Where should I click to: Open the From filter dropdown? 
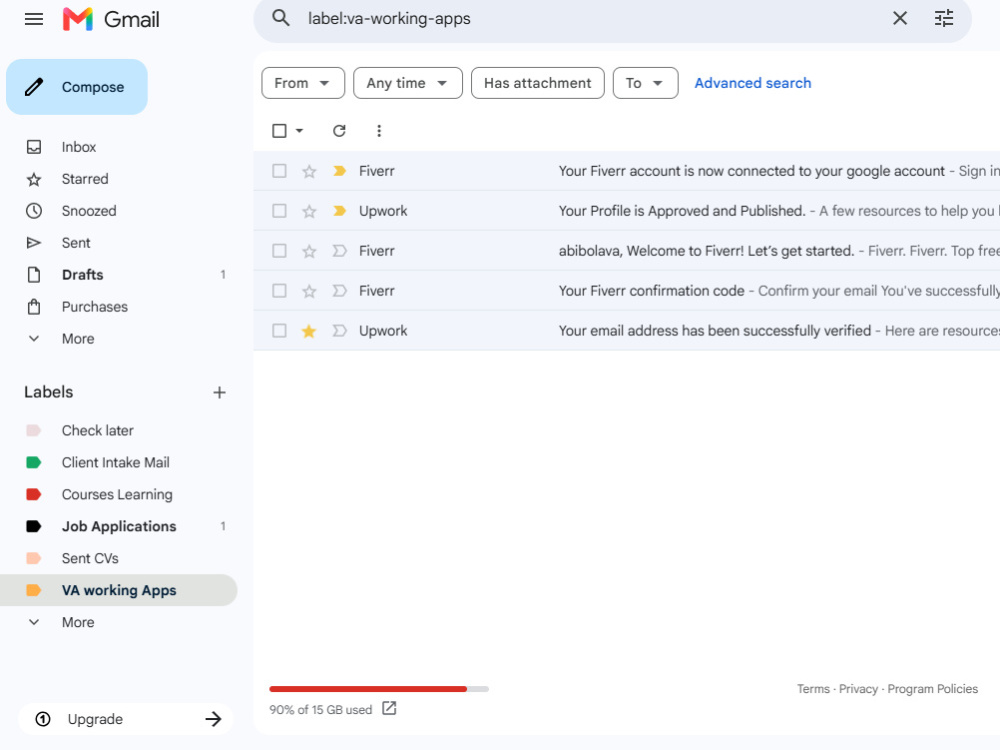point(303,83)
